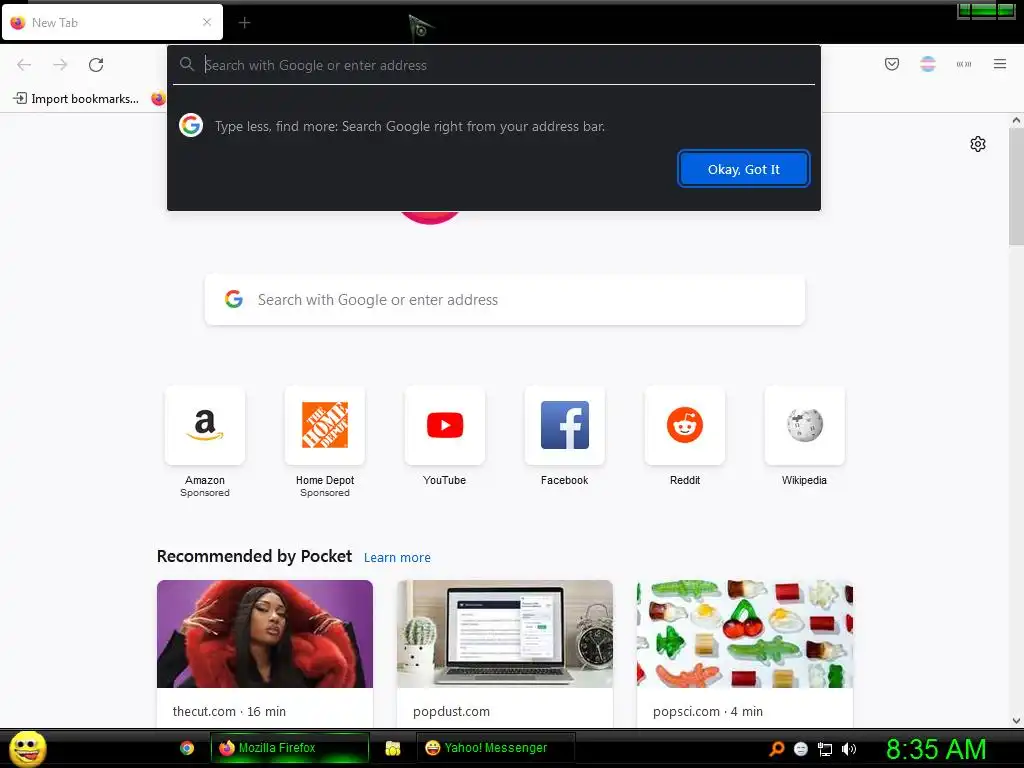Open the thecut.com Pocket story thumbnail
1024x768 pixels.
coord(264,634)
